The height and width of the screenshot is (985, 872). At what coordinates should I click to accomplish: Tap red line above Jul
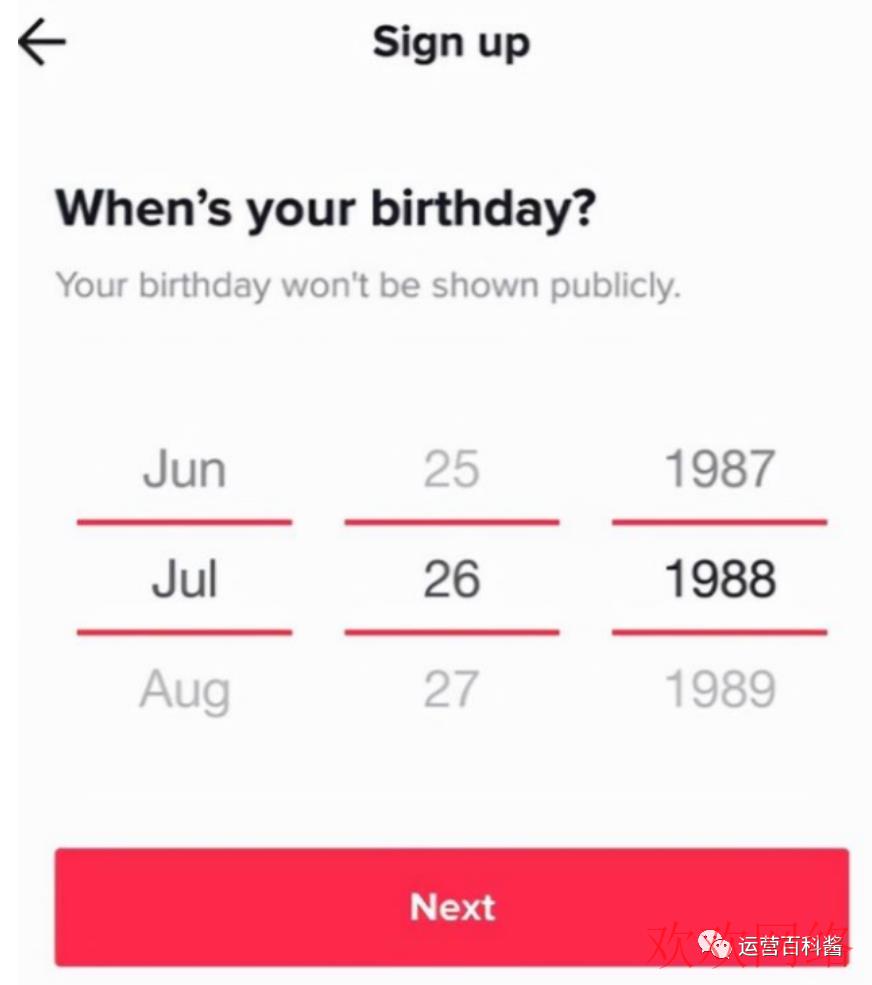click(184, 522)
